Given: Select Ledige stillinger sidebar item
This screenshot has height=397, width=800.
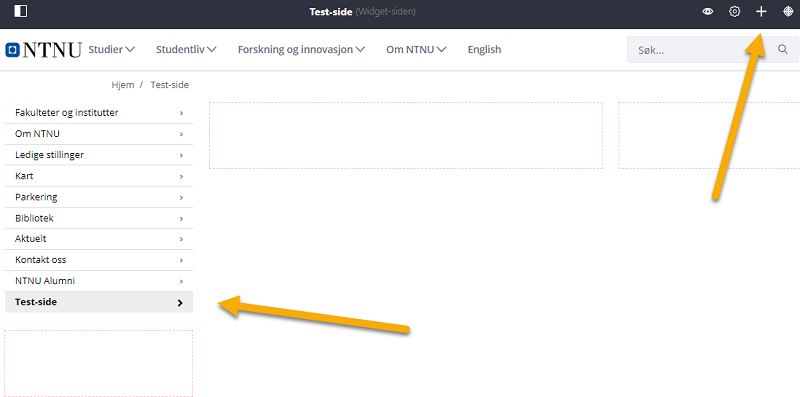Looking at the screenshot, I should tap(99, 155).
